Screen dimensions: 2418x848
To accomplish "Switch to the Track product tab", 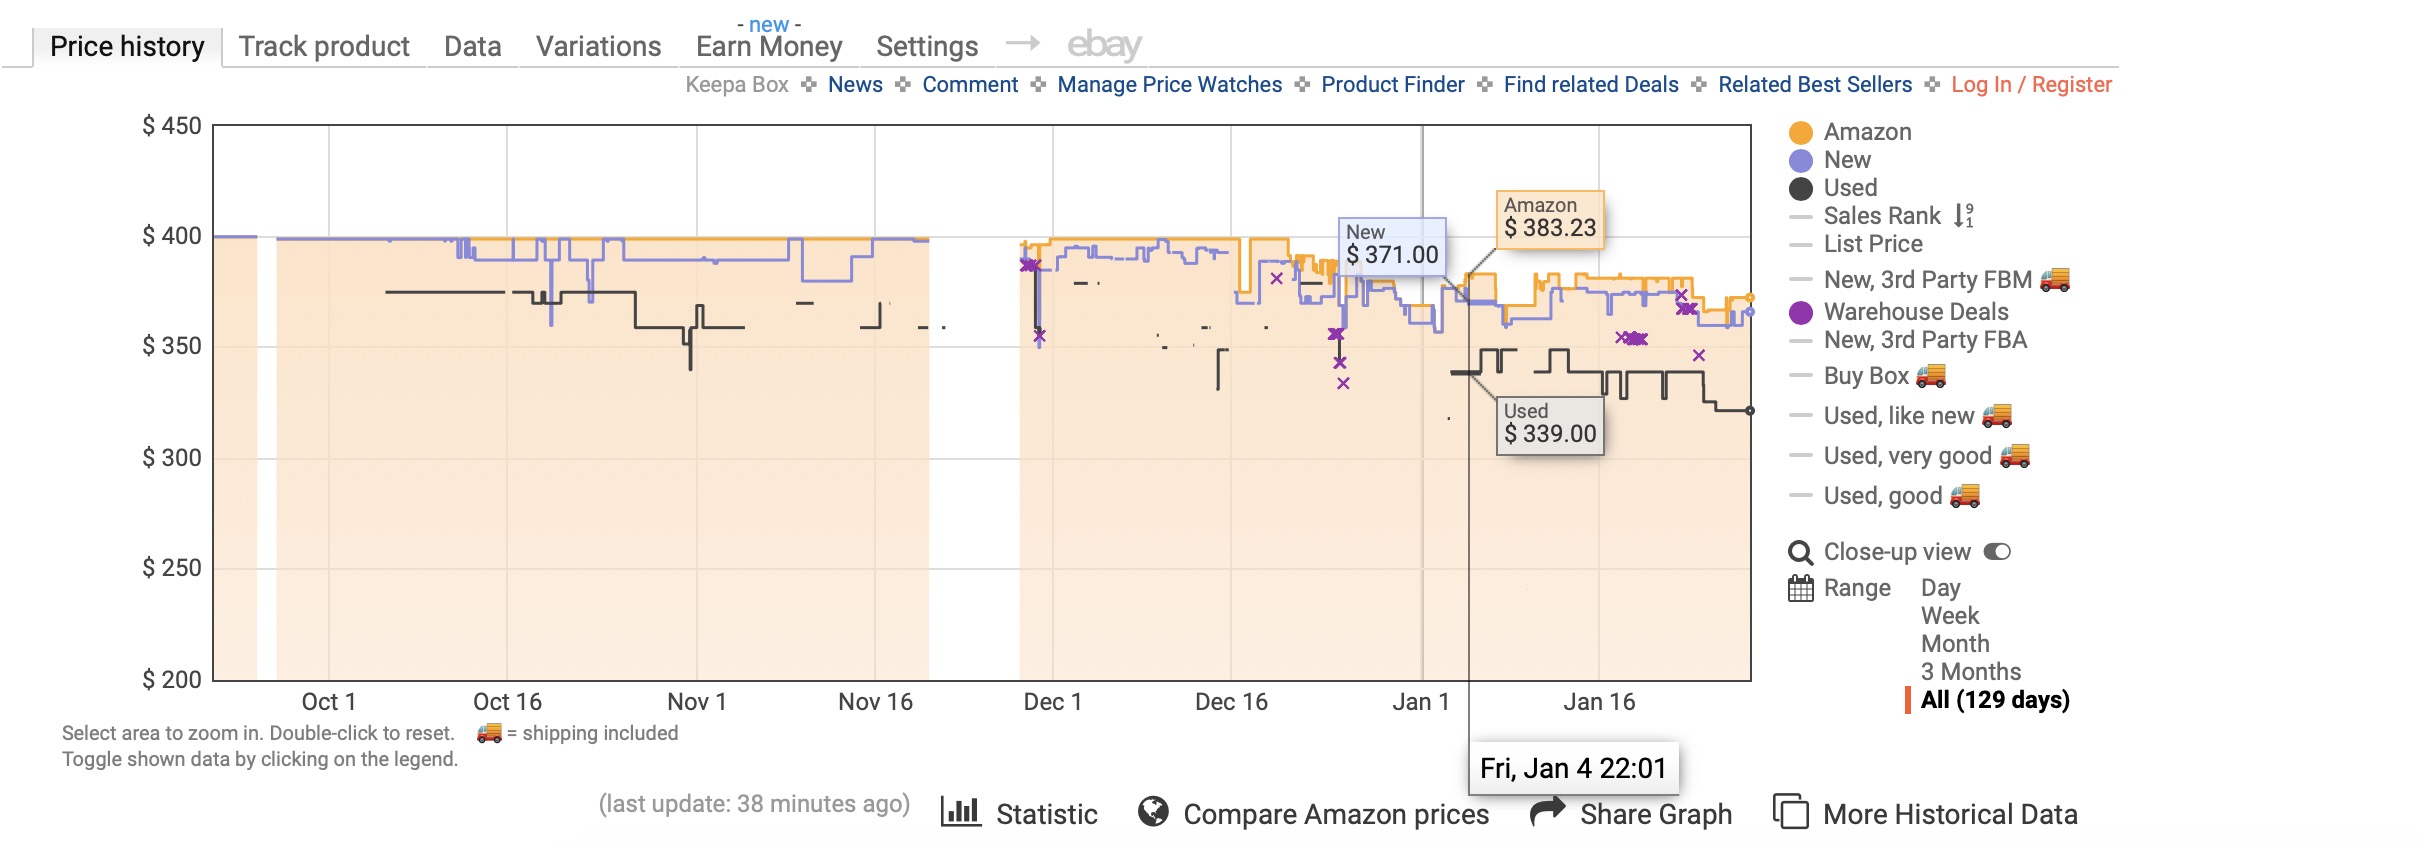I will [324, 46].
